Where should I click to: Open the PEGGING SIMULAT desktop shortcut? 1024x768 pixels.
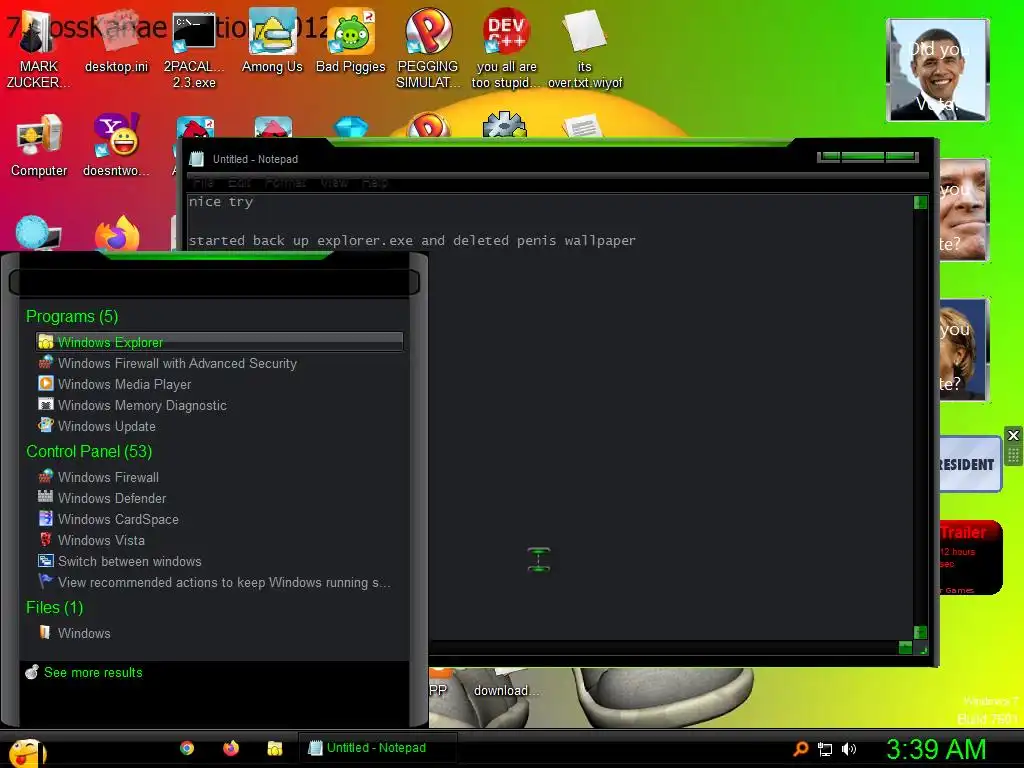tap(428, 49)
